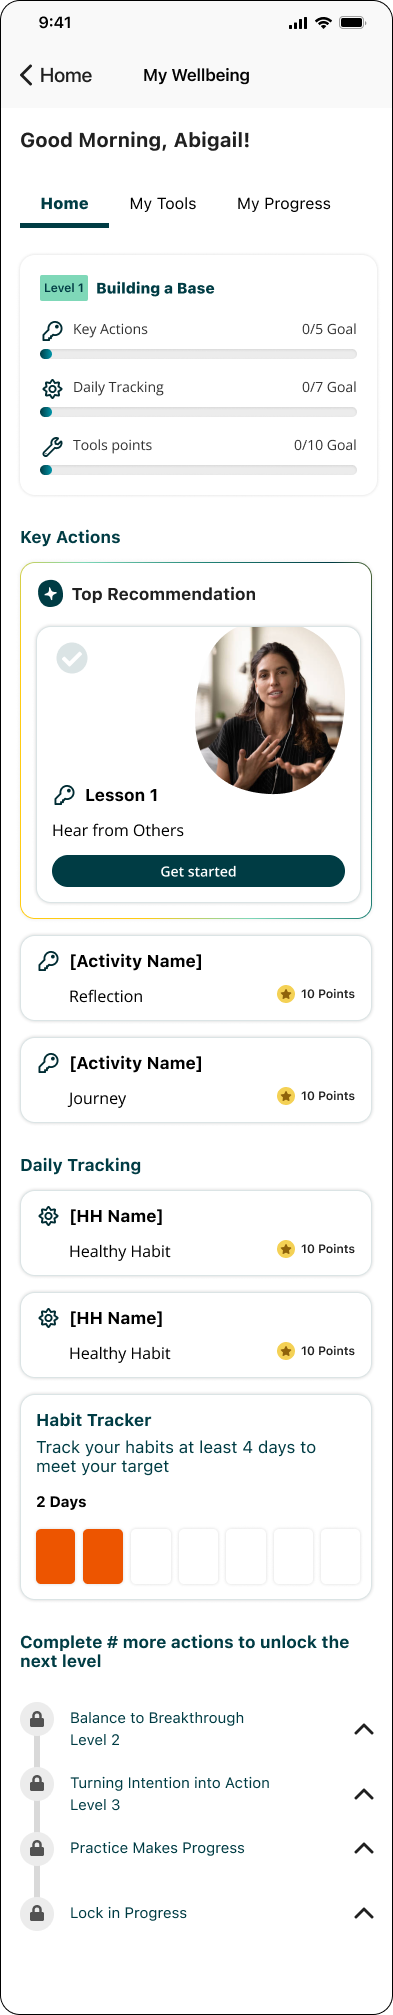Viewport: 393px width, 2015px height.
Task: Click the key icon on the Reflection activity
Action: [48, 961]
